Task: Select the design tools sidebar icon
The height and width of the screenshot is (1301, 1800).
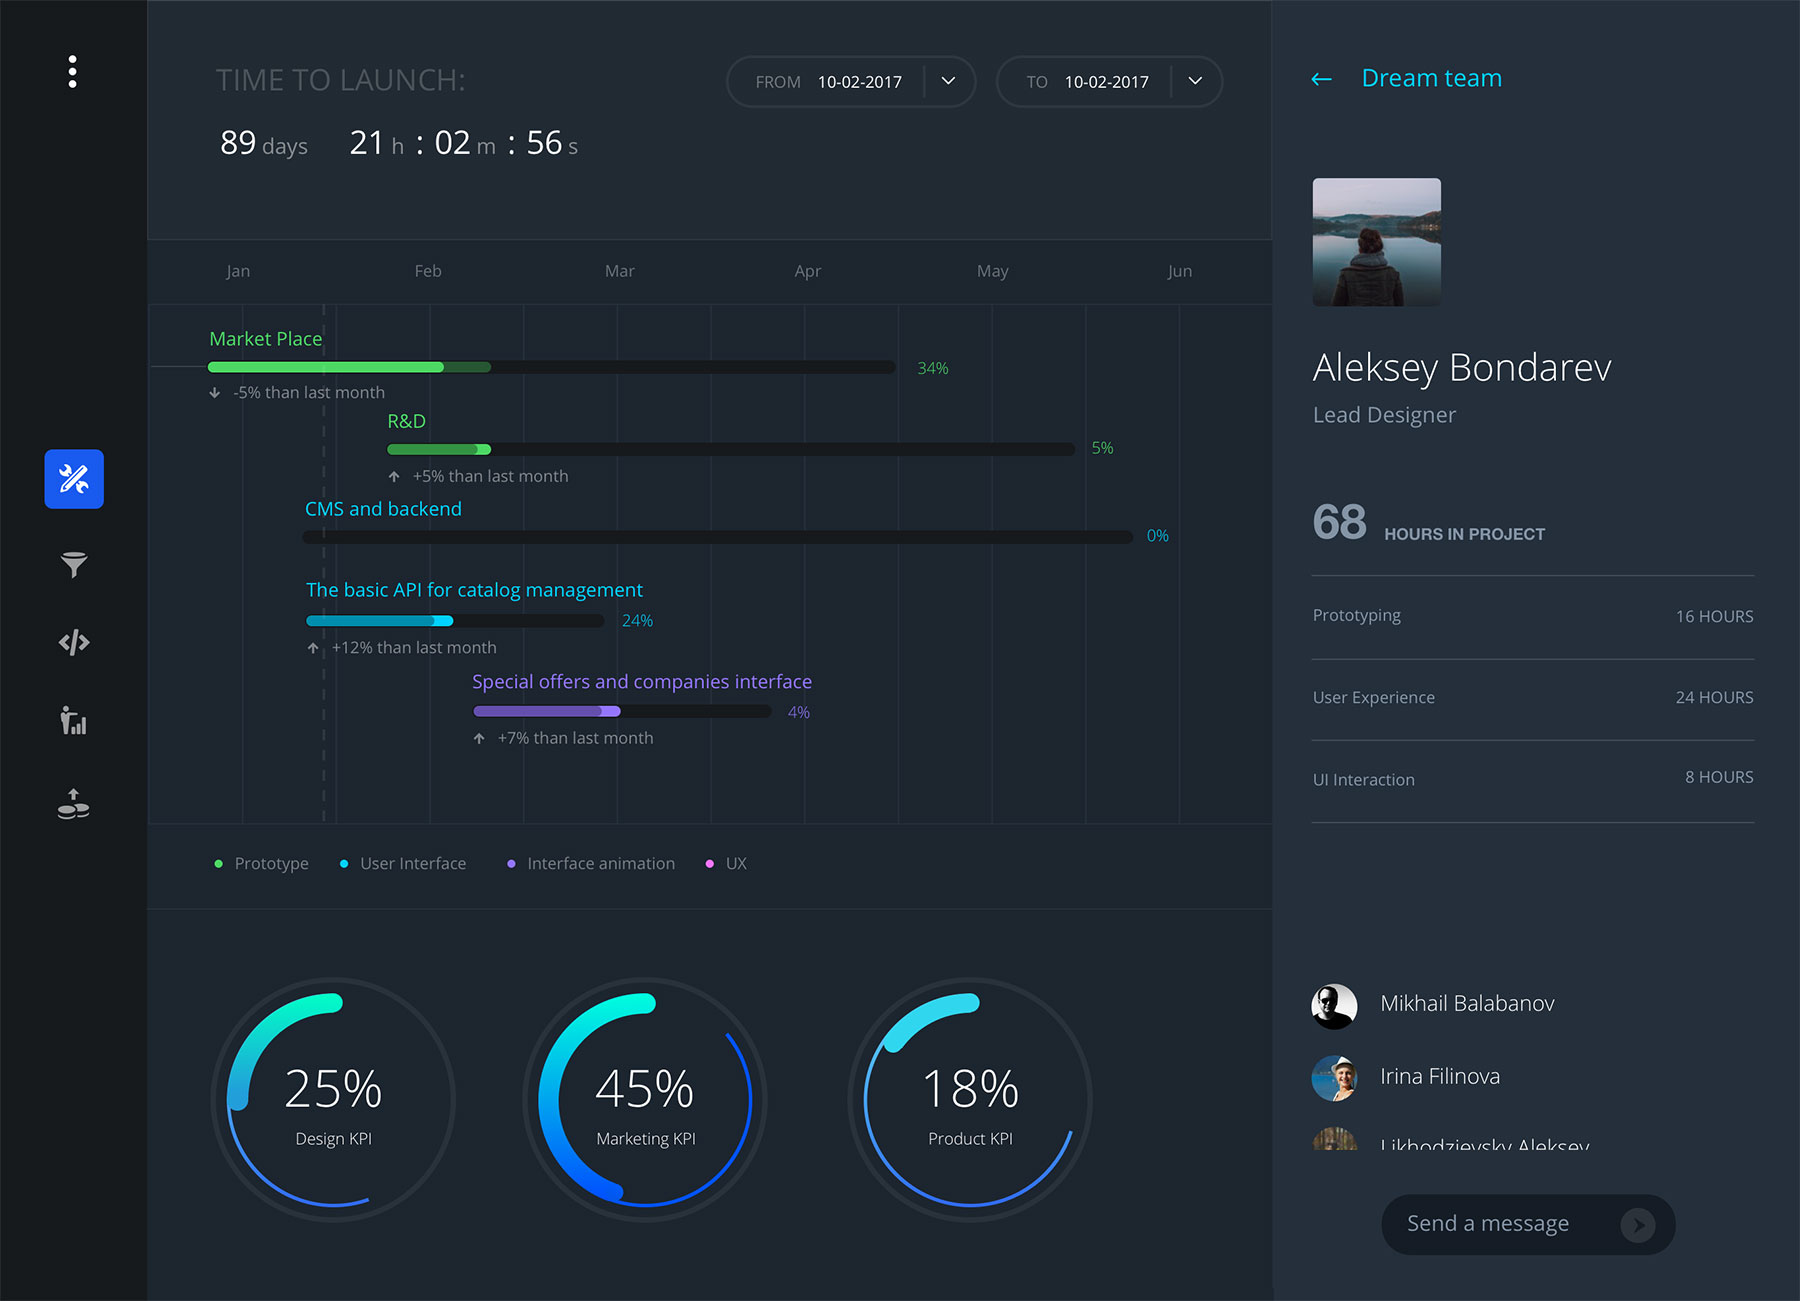Action: pos(74,479)
